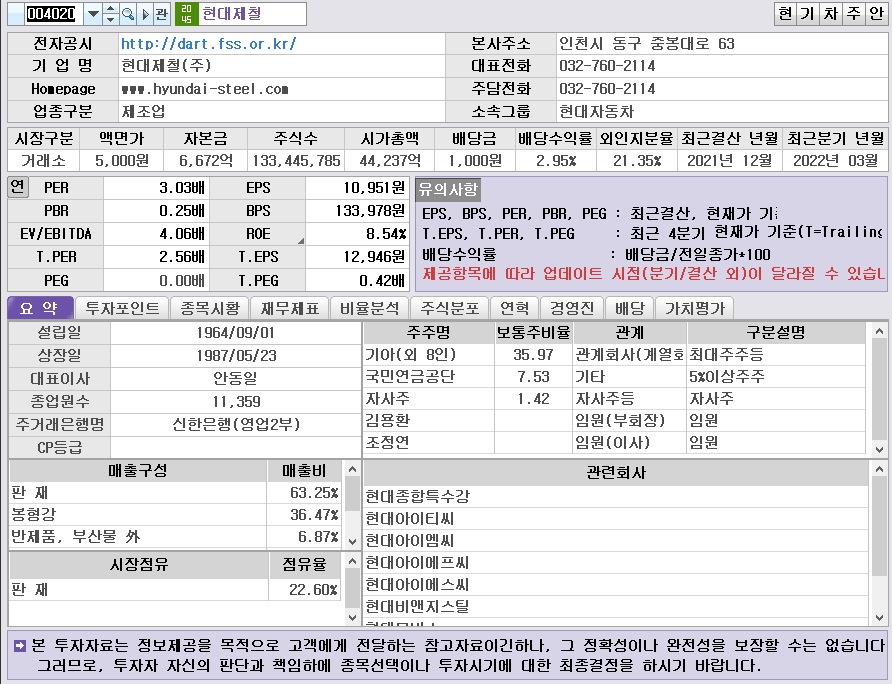Open the stock code dropdown arrow
892x684 pixels.
coord(93,14)
